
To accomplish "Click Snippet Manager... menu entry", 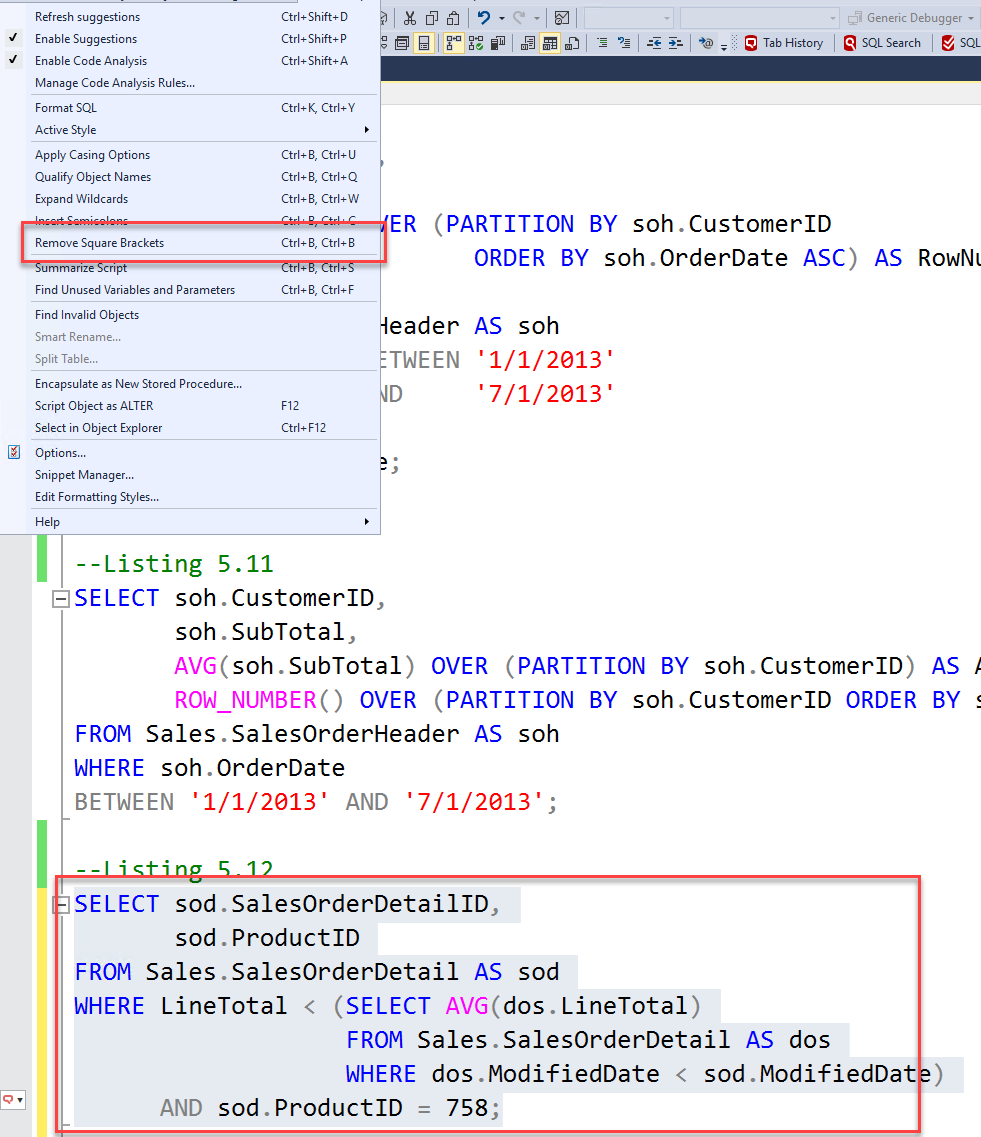I will tap(84, 475).
